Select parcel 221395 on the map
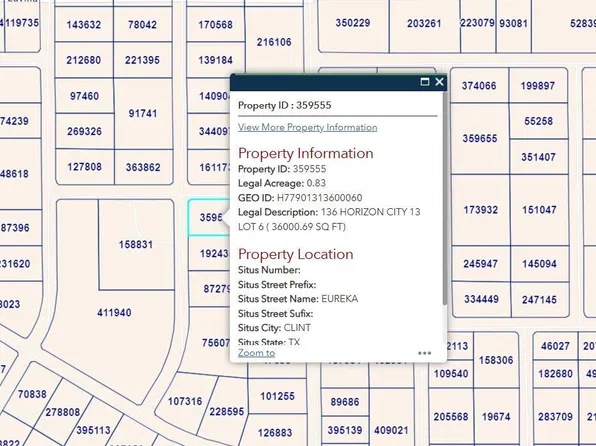 (x=142, y=60)
